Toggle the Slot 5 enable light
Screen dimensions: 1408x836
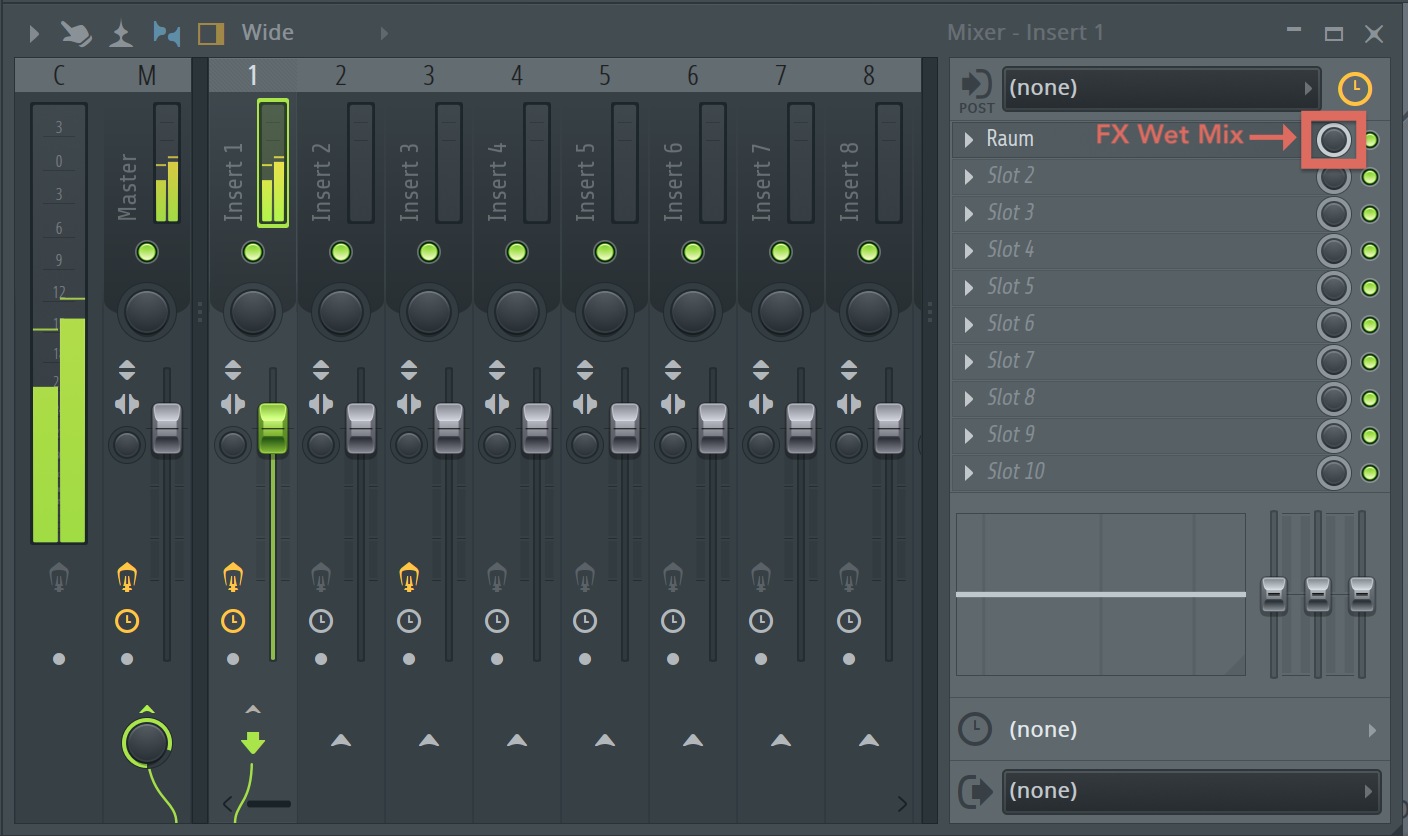pyautogui.click(x=1370, y=288)
